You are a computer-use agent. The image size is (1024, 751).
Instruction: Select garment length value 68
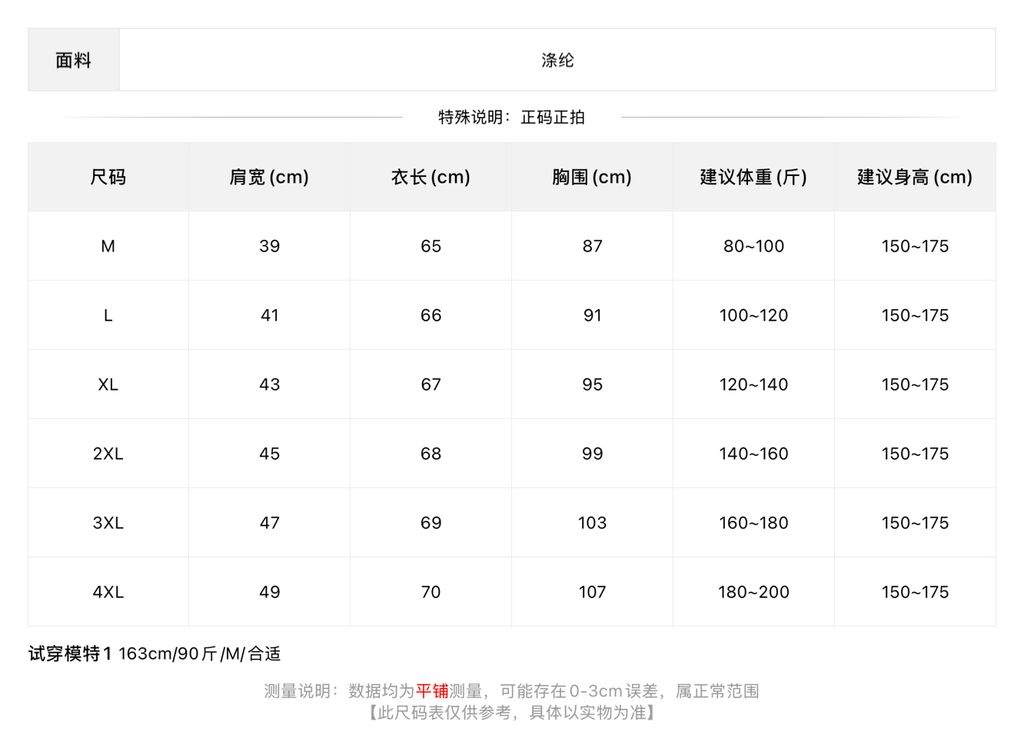click(430, 454)
